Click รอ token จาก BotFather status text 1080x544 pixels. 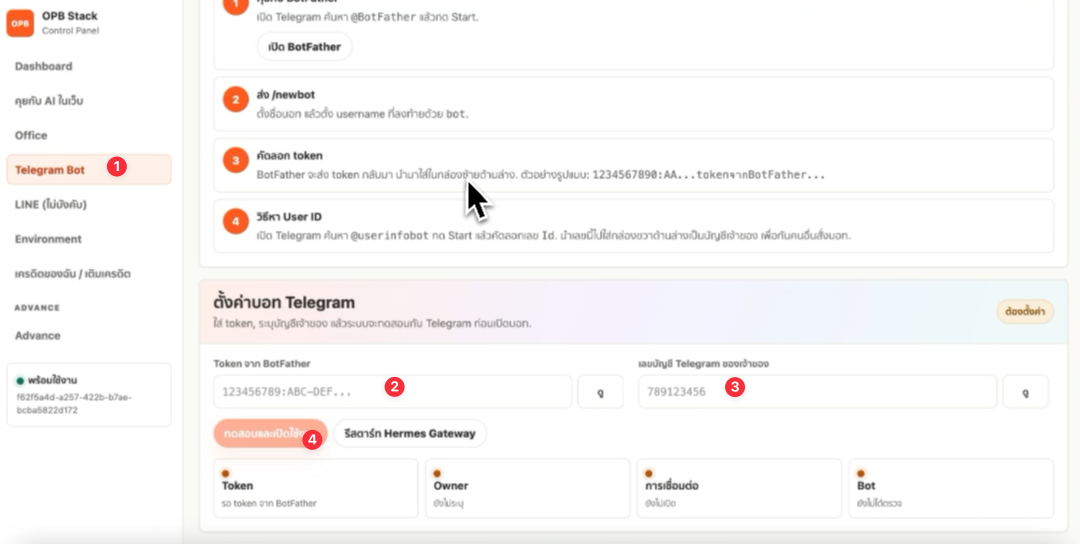coord(269,503)
